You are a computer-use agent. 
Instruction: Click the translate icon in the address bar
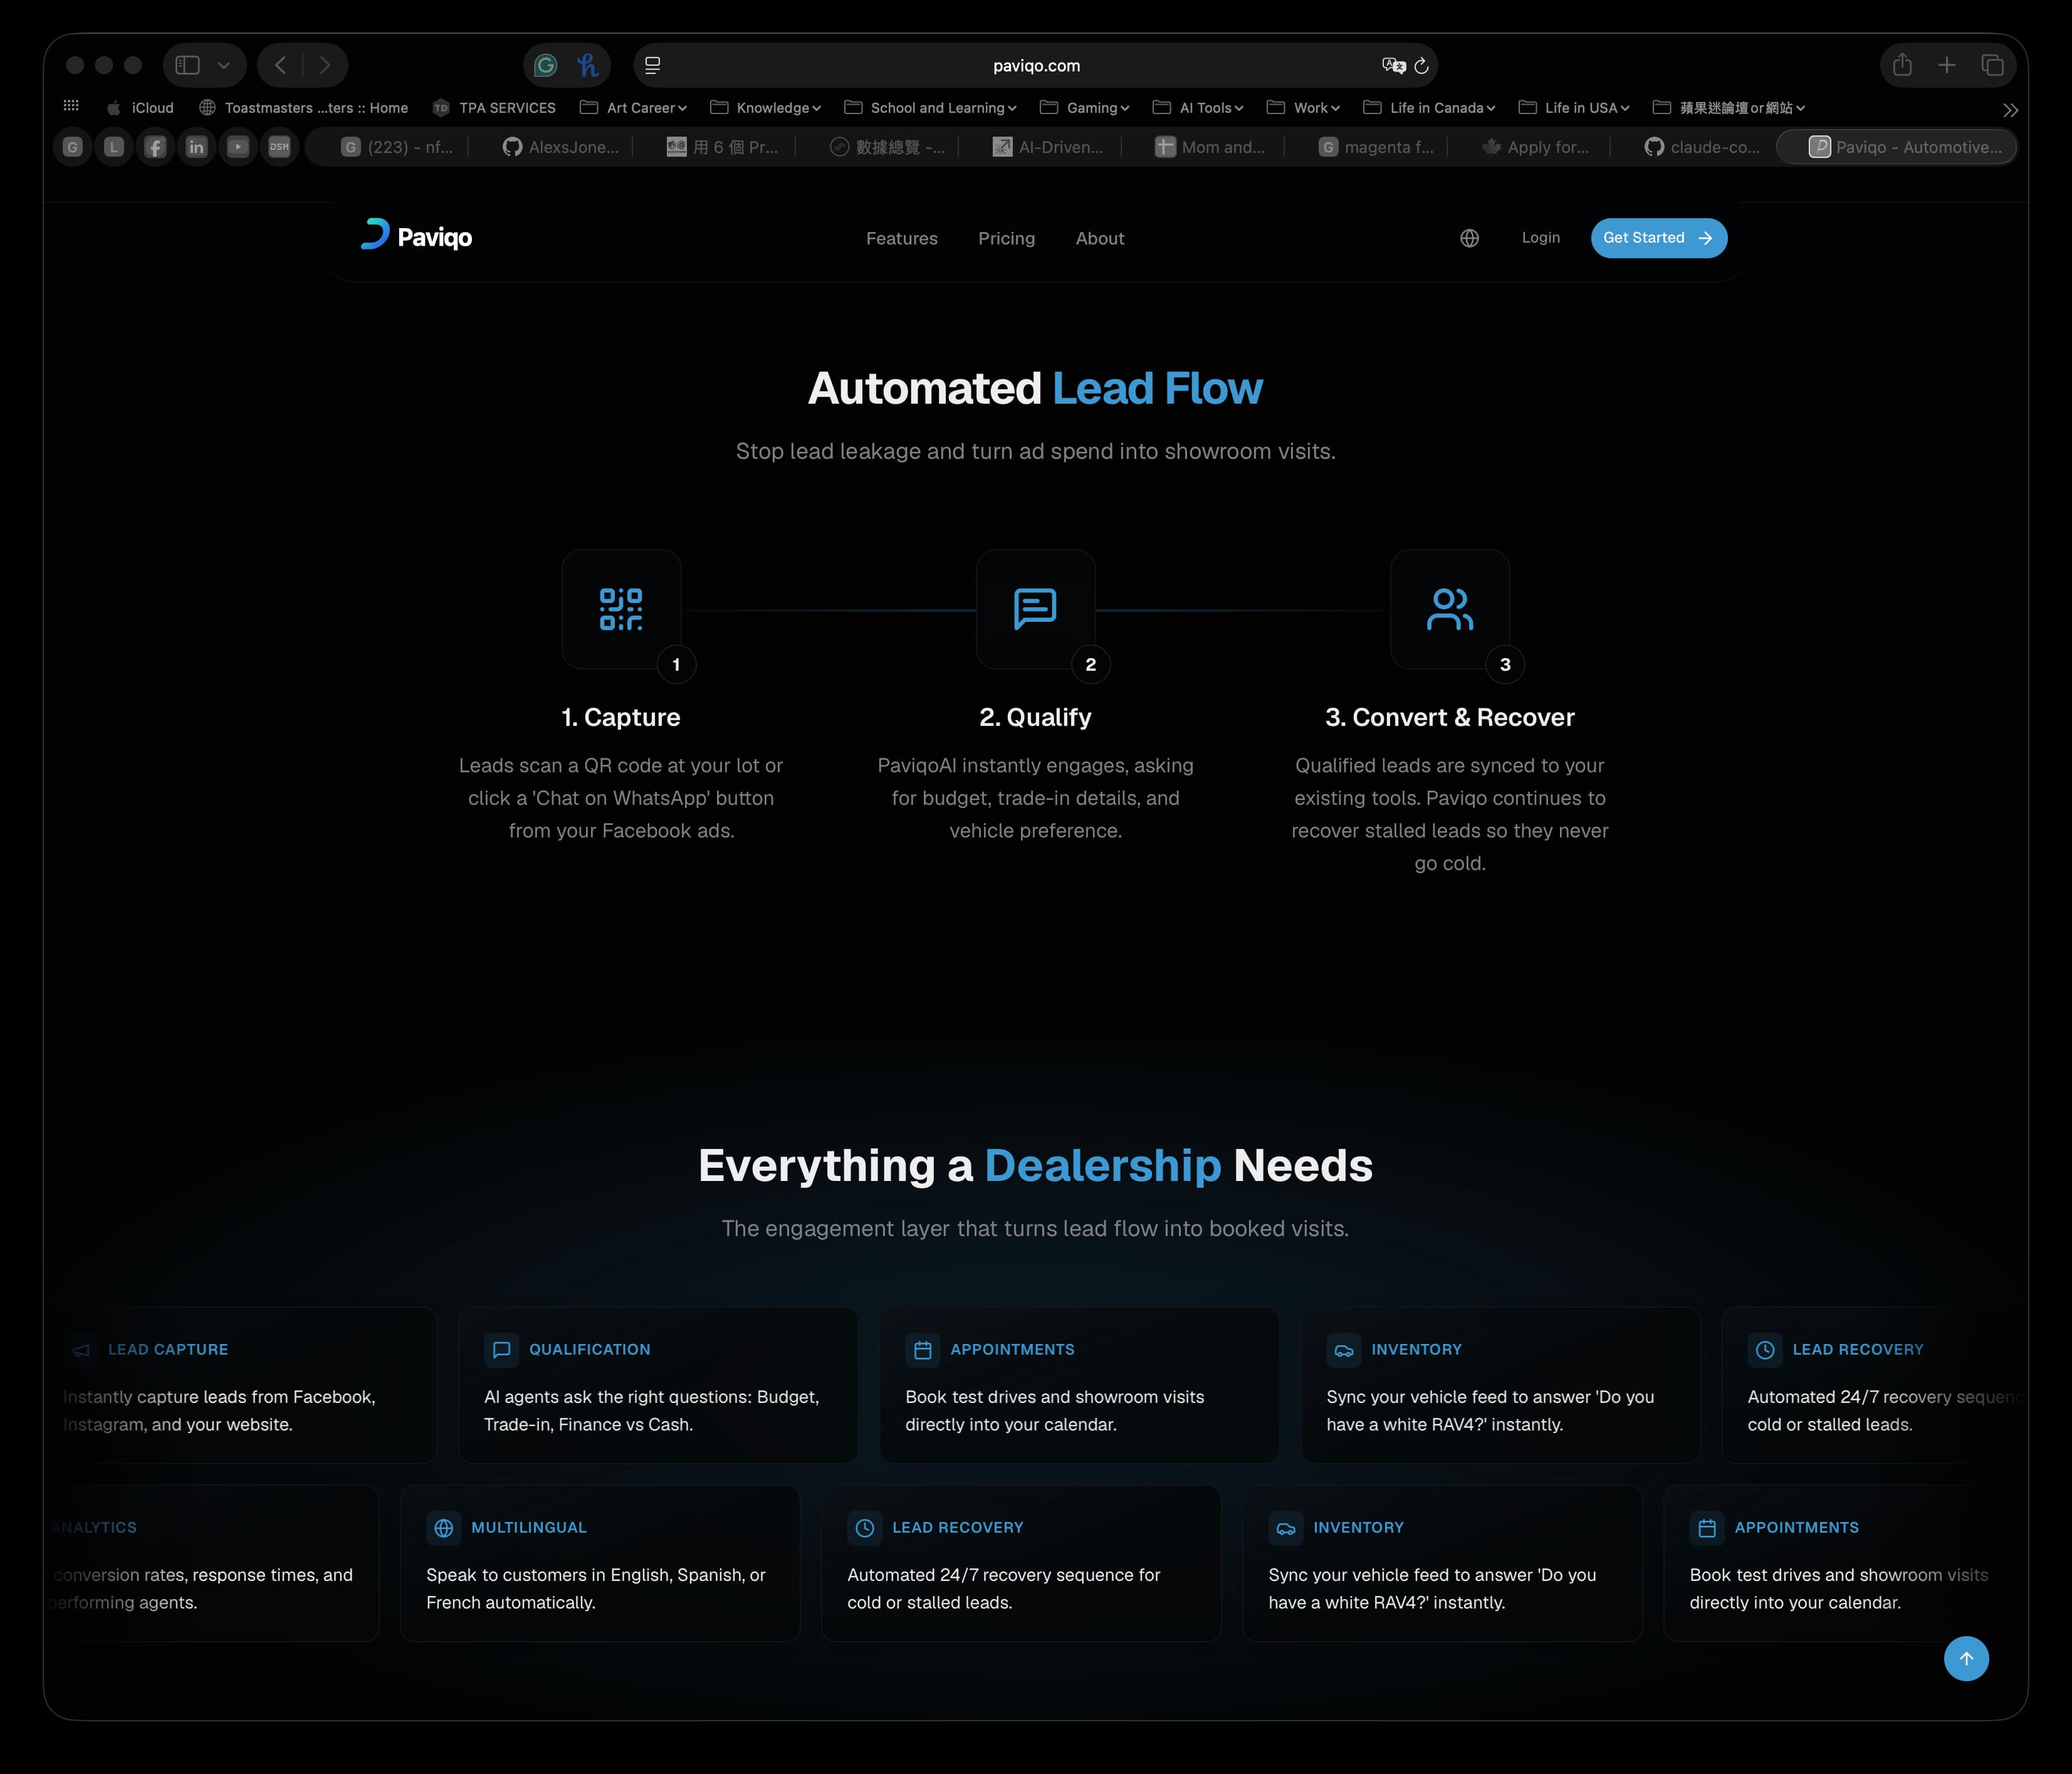[x=1393, y=65]
